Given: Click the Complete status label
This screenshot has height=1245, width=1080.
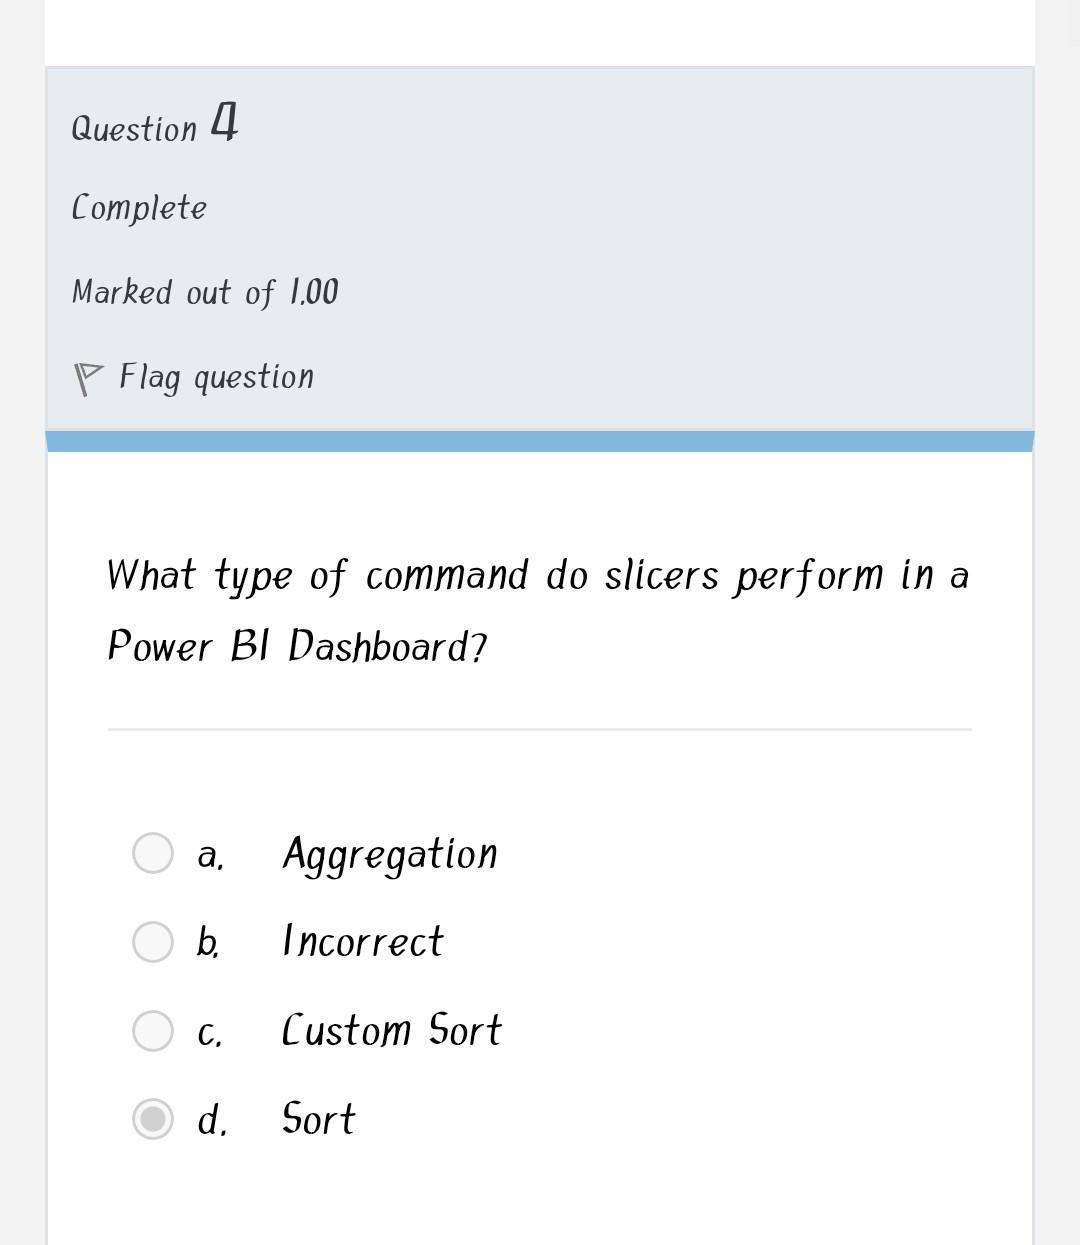Looking at the screenshot, I should coord(138,206).
